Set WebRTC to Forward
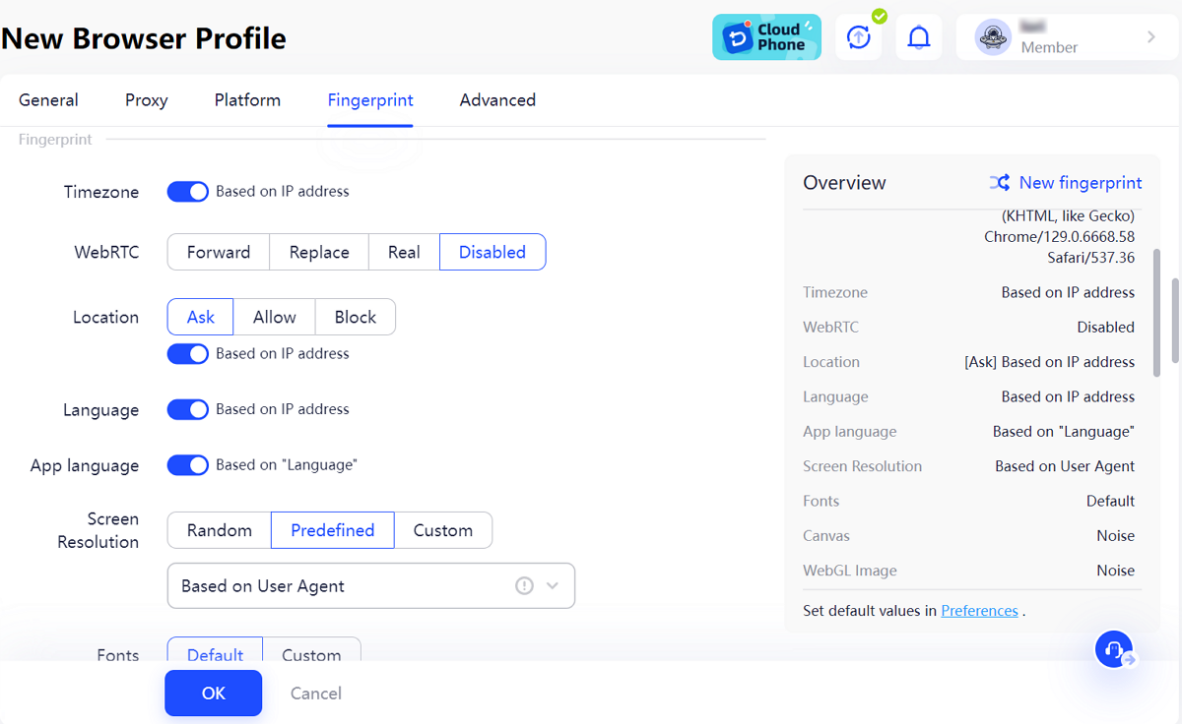Image resolution: width=1182 pixels, height=724 pixels. (x=219, y=252)
